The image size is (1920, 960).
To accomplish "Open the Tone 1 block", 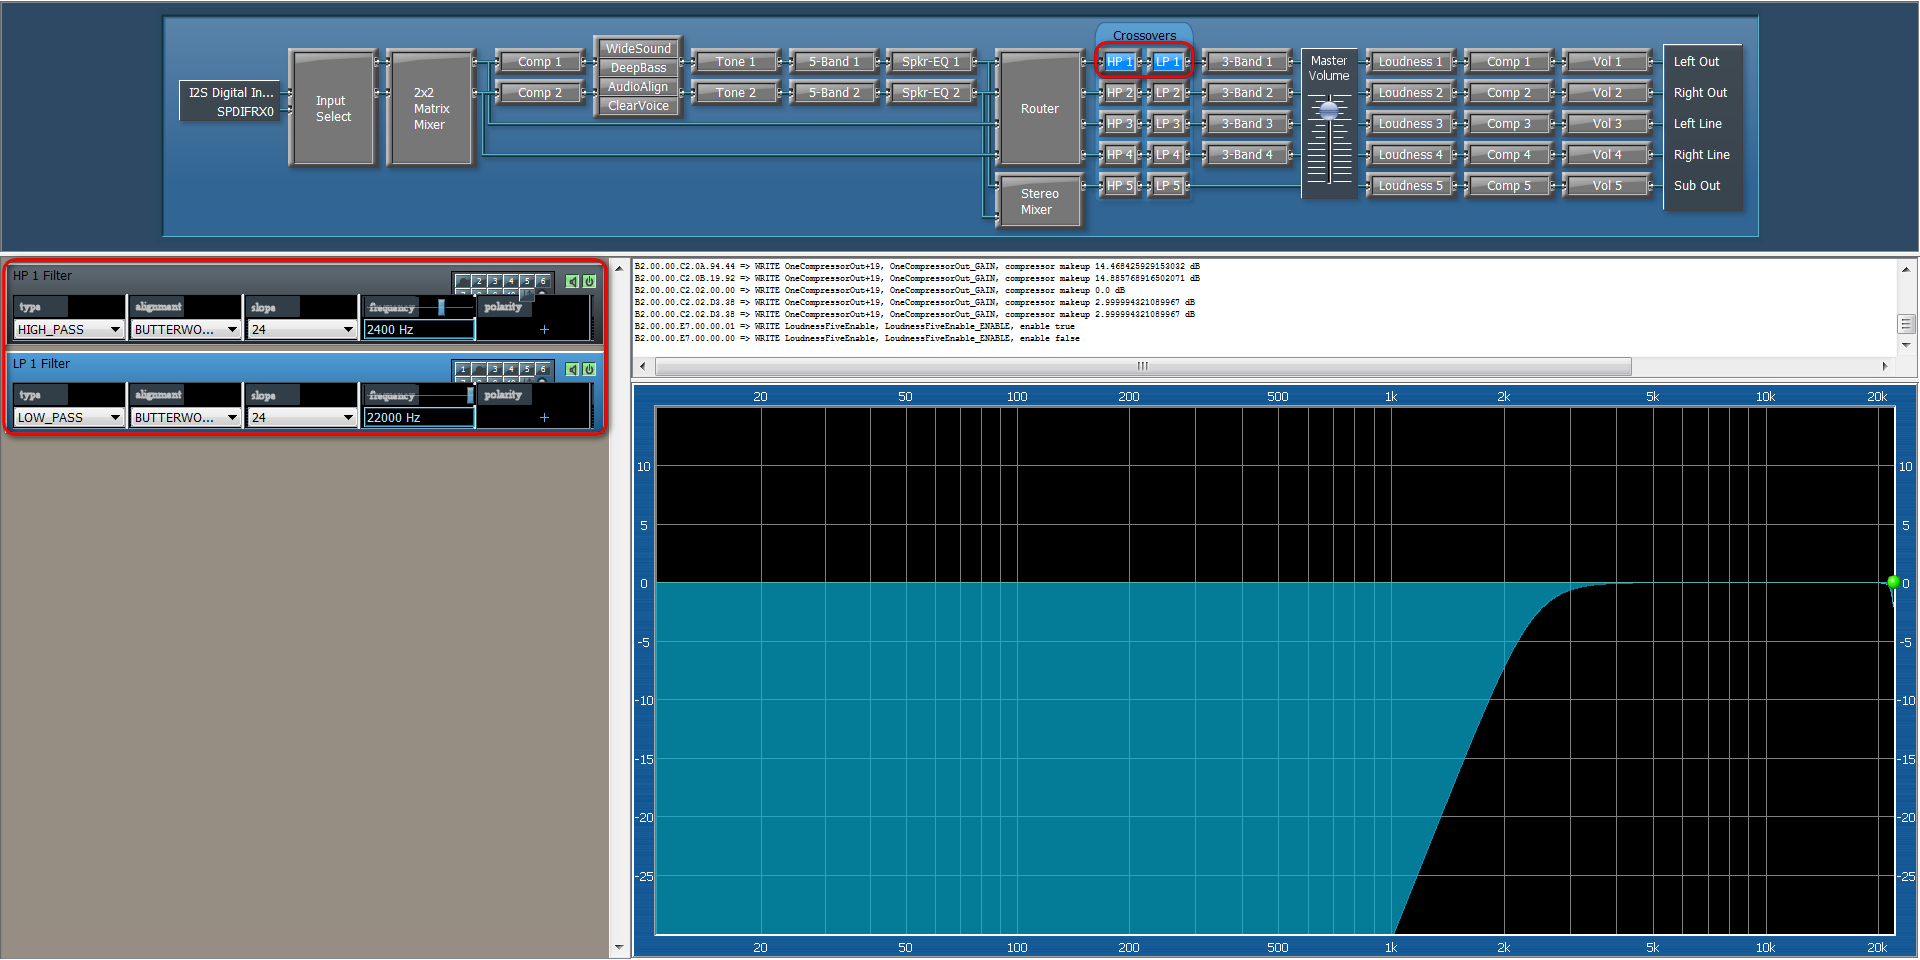I will pyautogui.click(x=735, y=62).
